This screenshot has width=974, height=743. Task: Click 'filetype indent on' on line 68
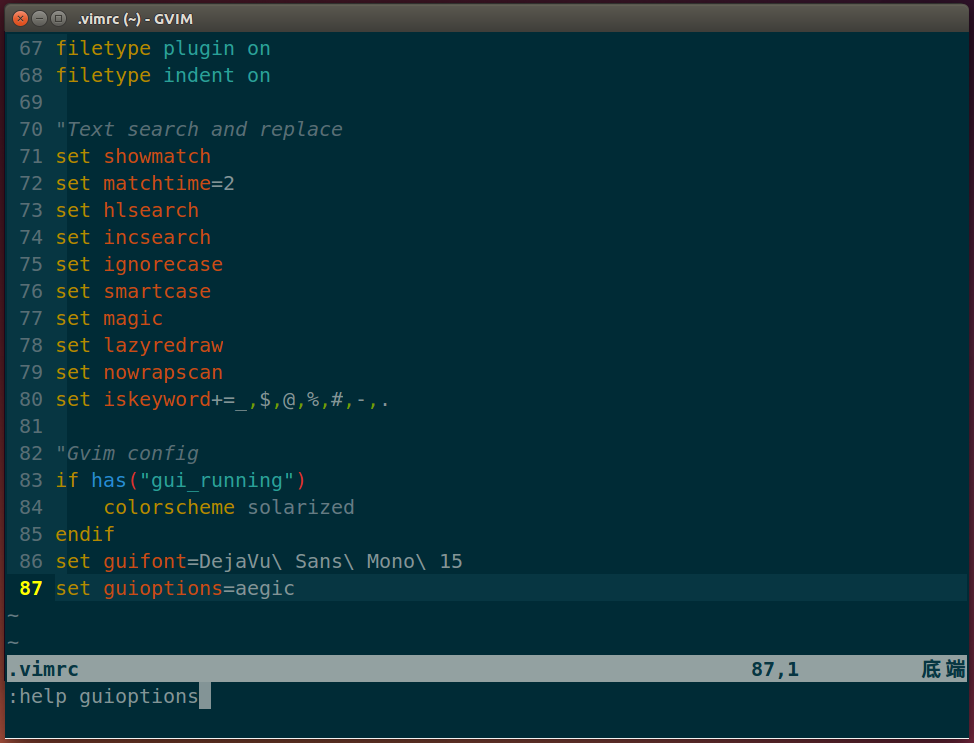point(163,76)
